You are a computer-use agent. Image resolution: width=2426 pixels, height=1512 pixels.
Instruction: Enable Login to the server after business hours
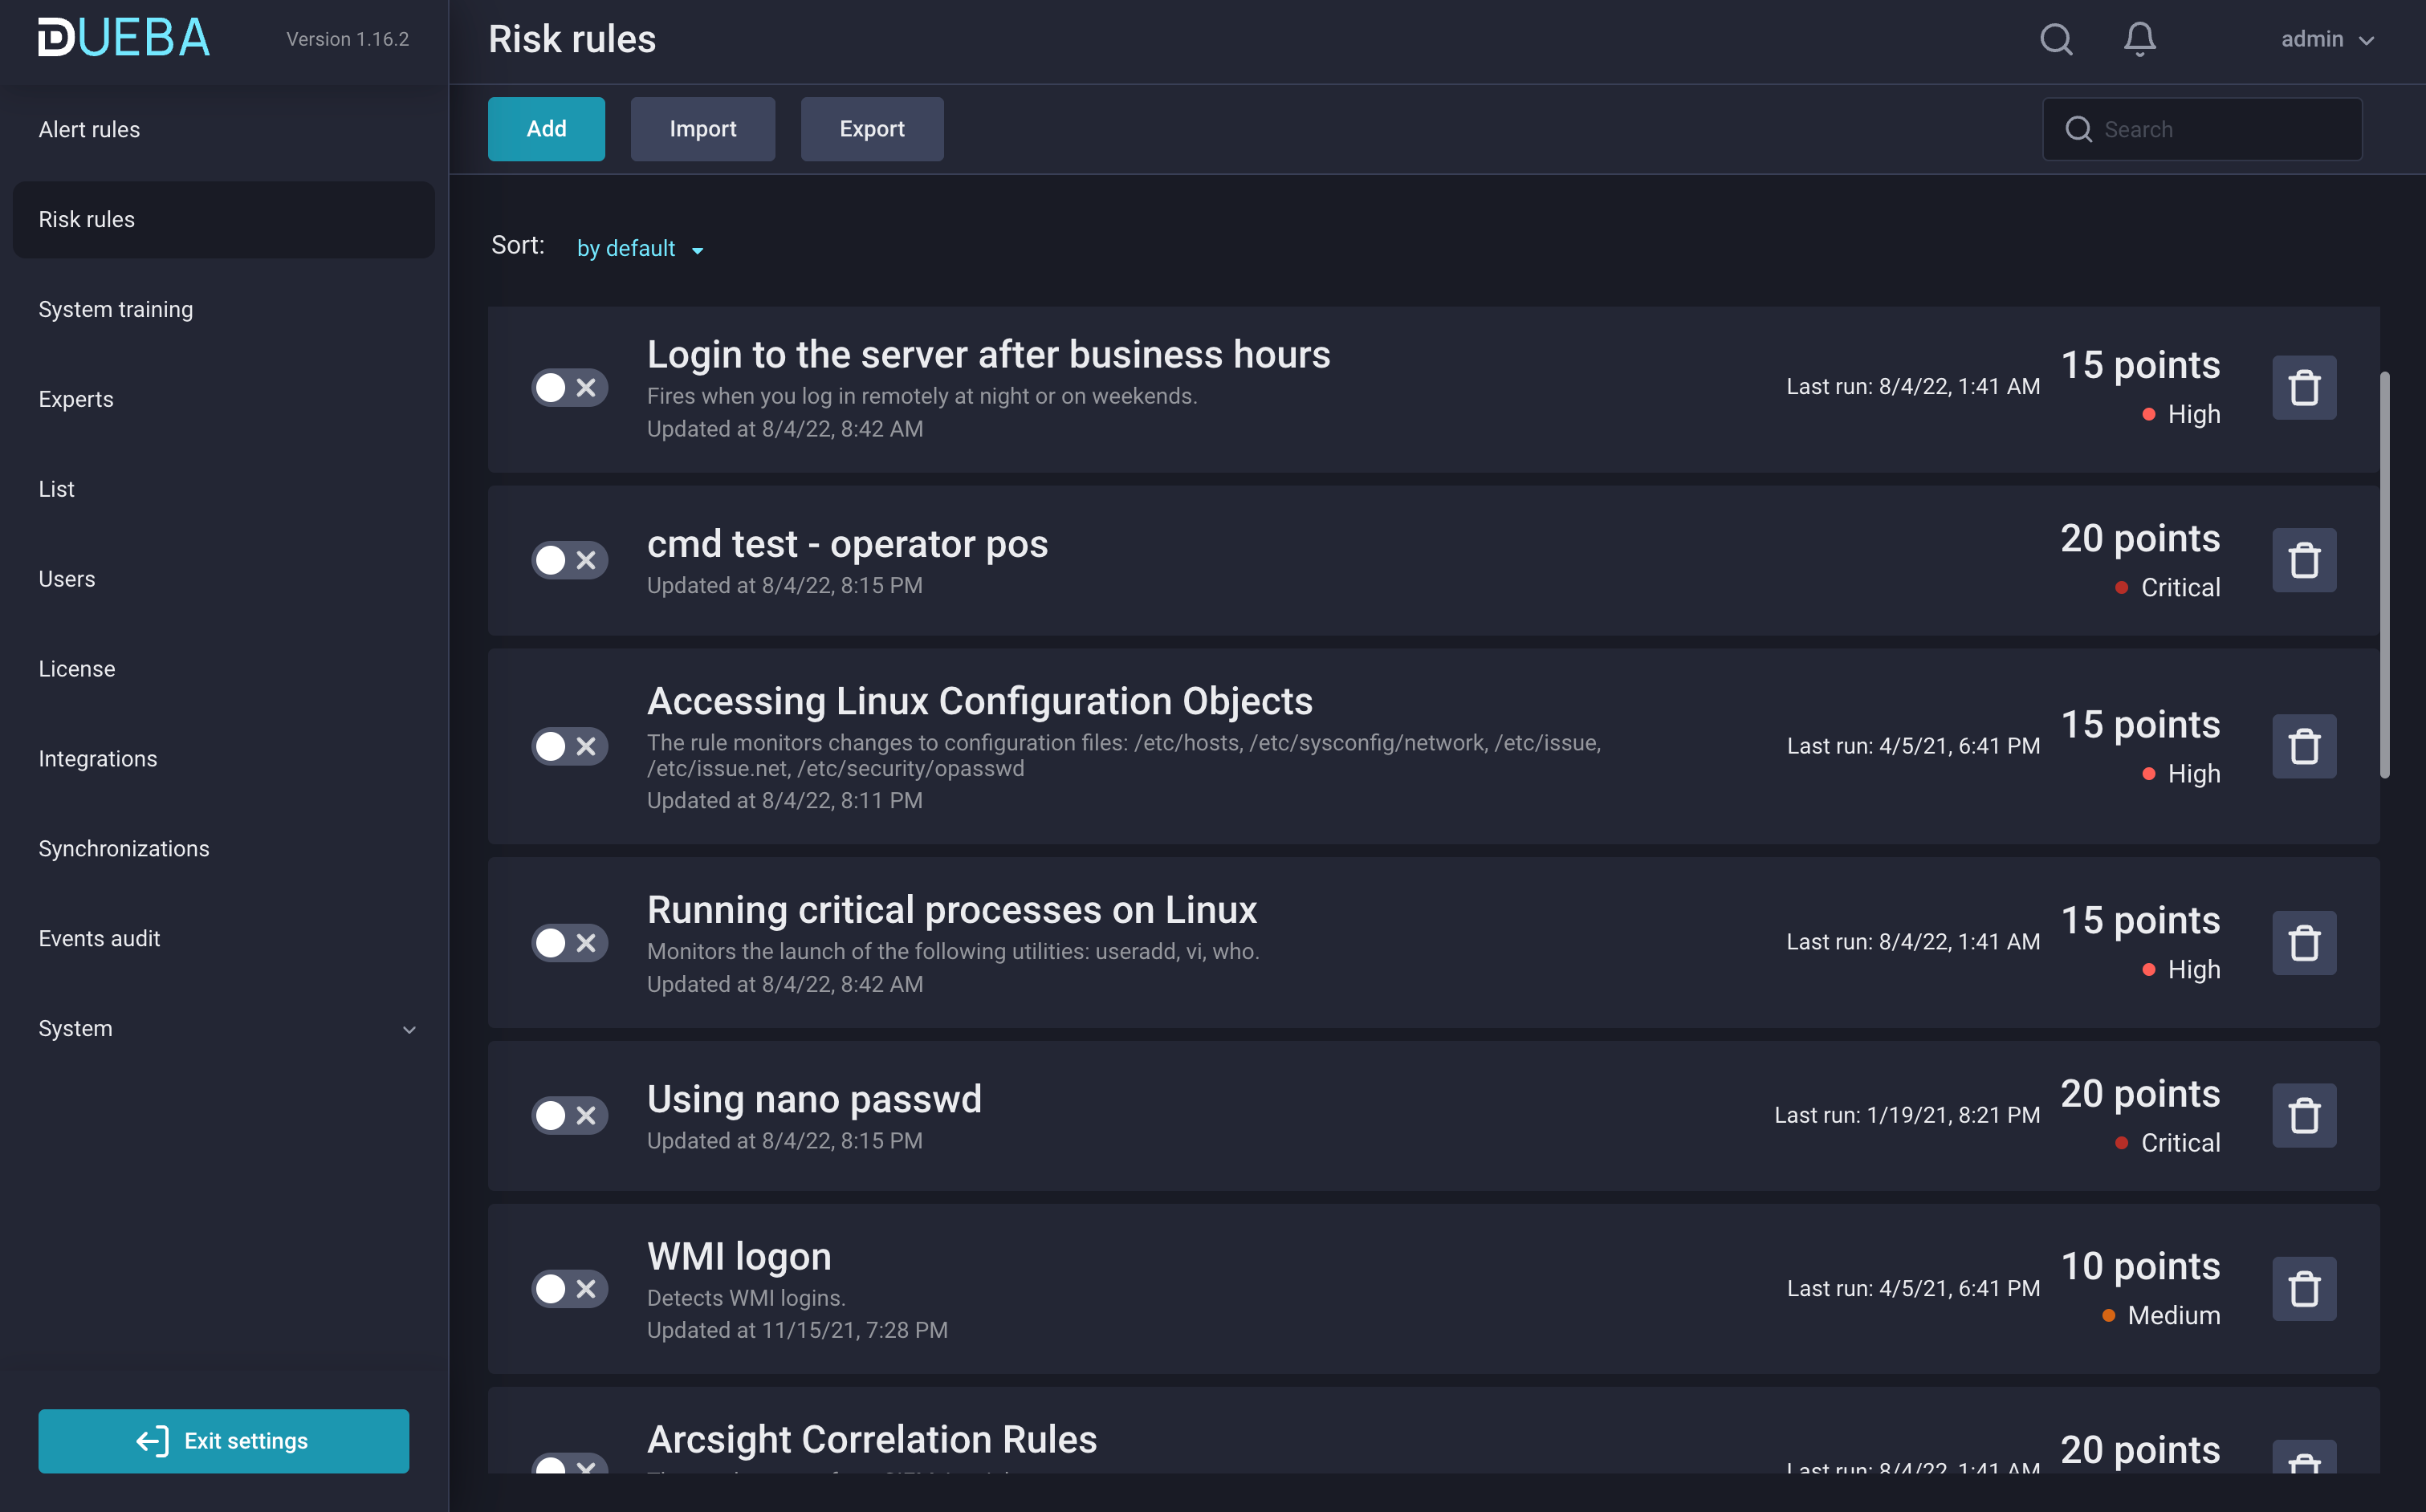[569, 388]
